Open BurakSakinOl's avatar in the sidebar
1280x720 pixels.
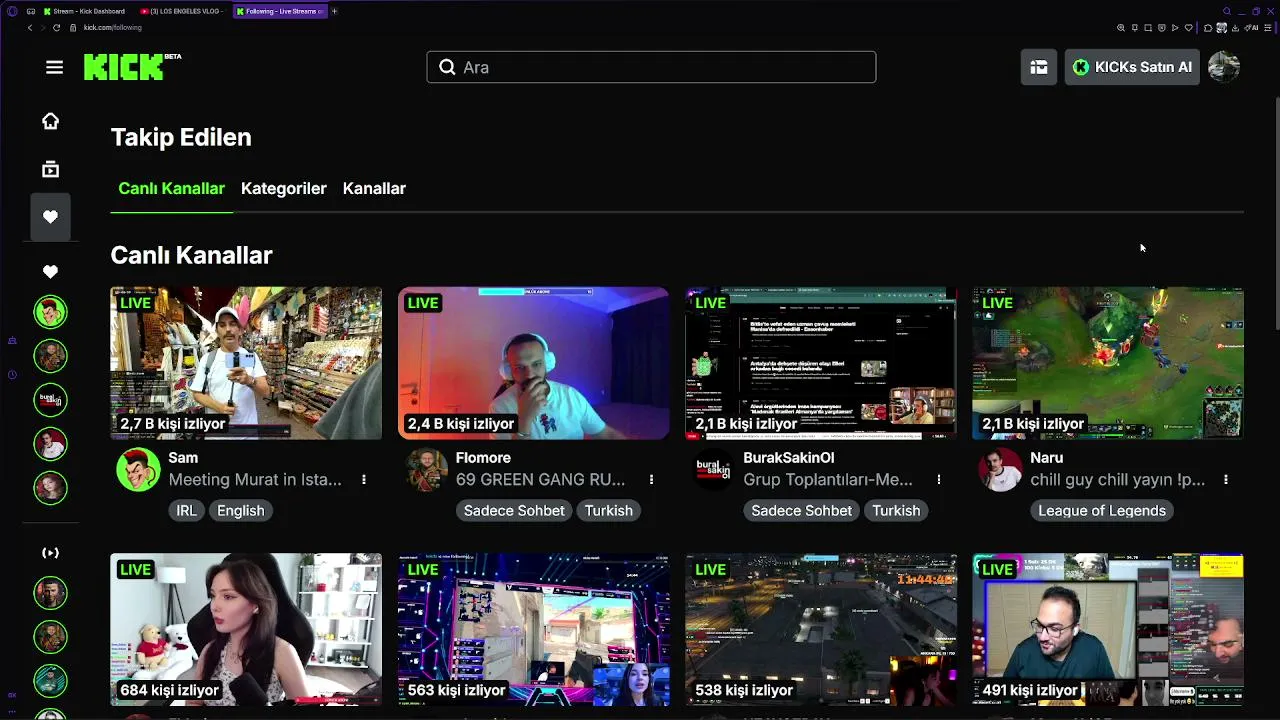[x=50, y=400]
